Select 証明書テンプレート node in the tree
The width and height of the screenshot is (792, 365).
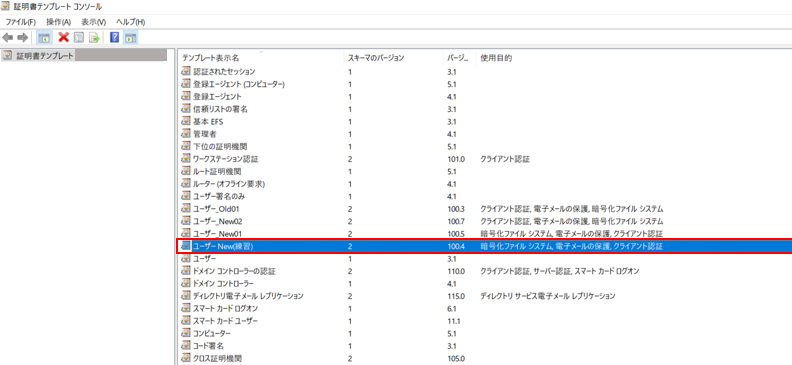[45, 56]
